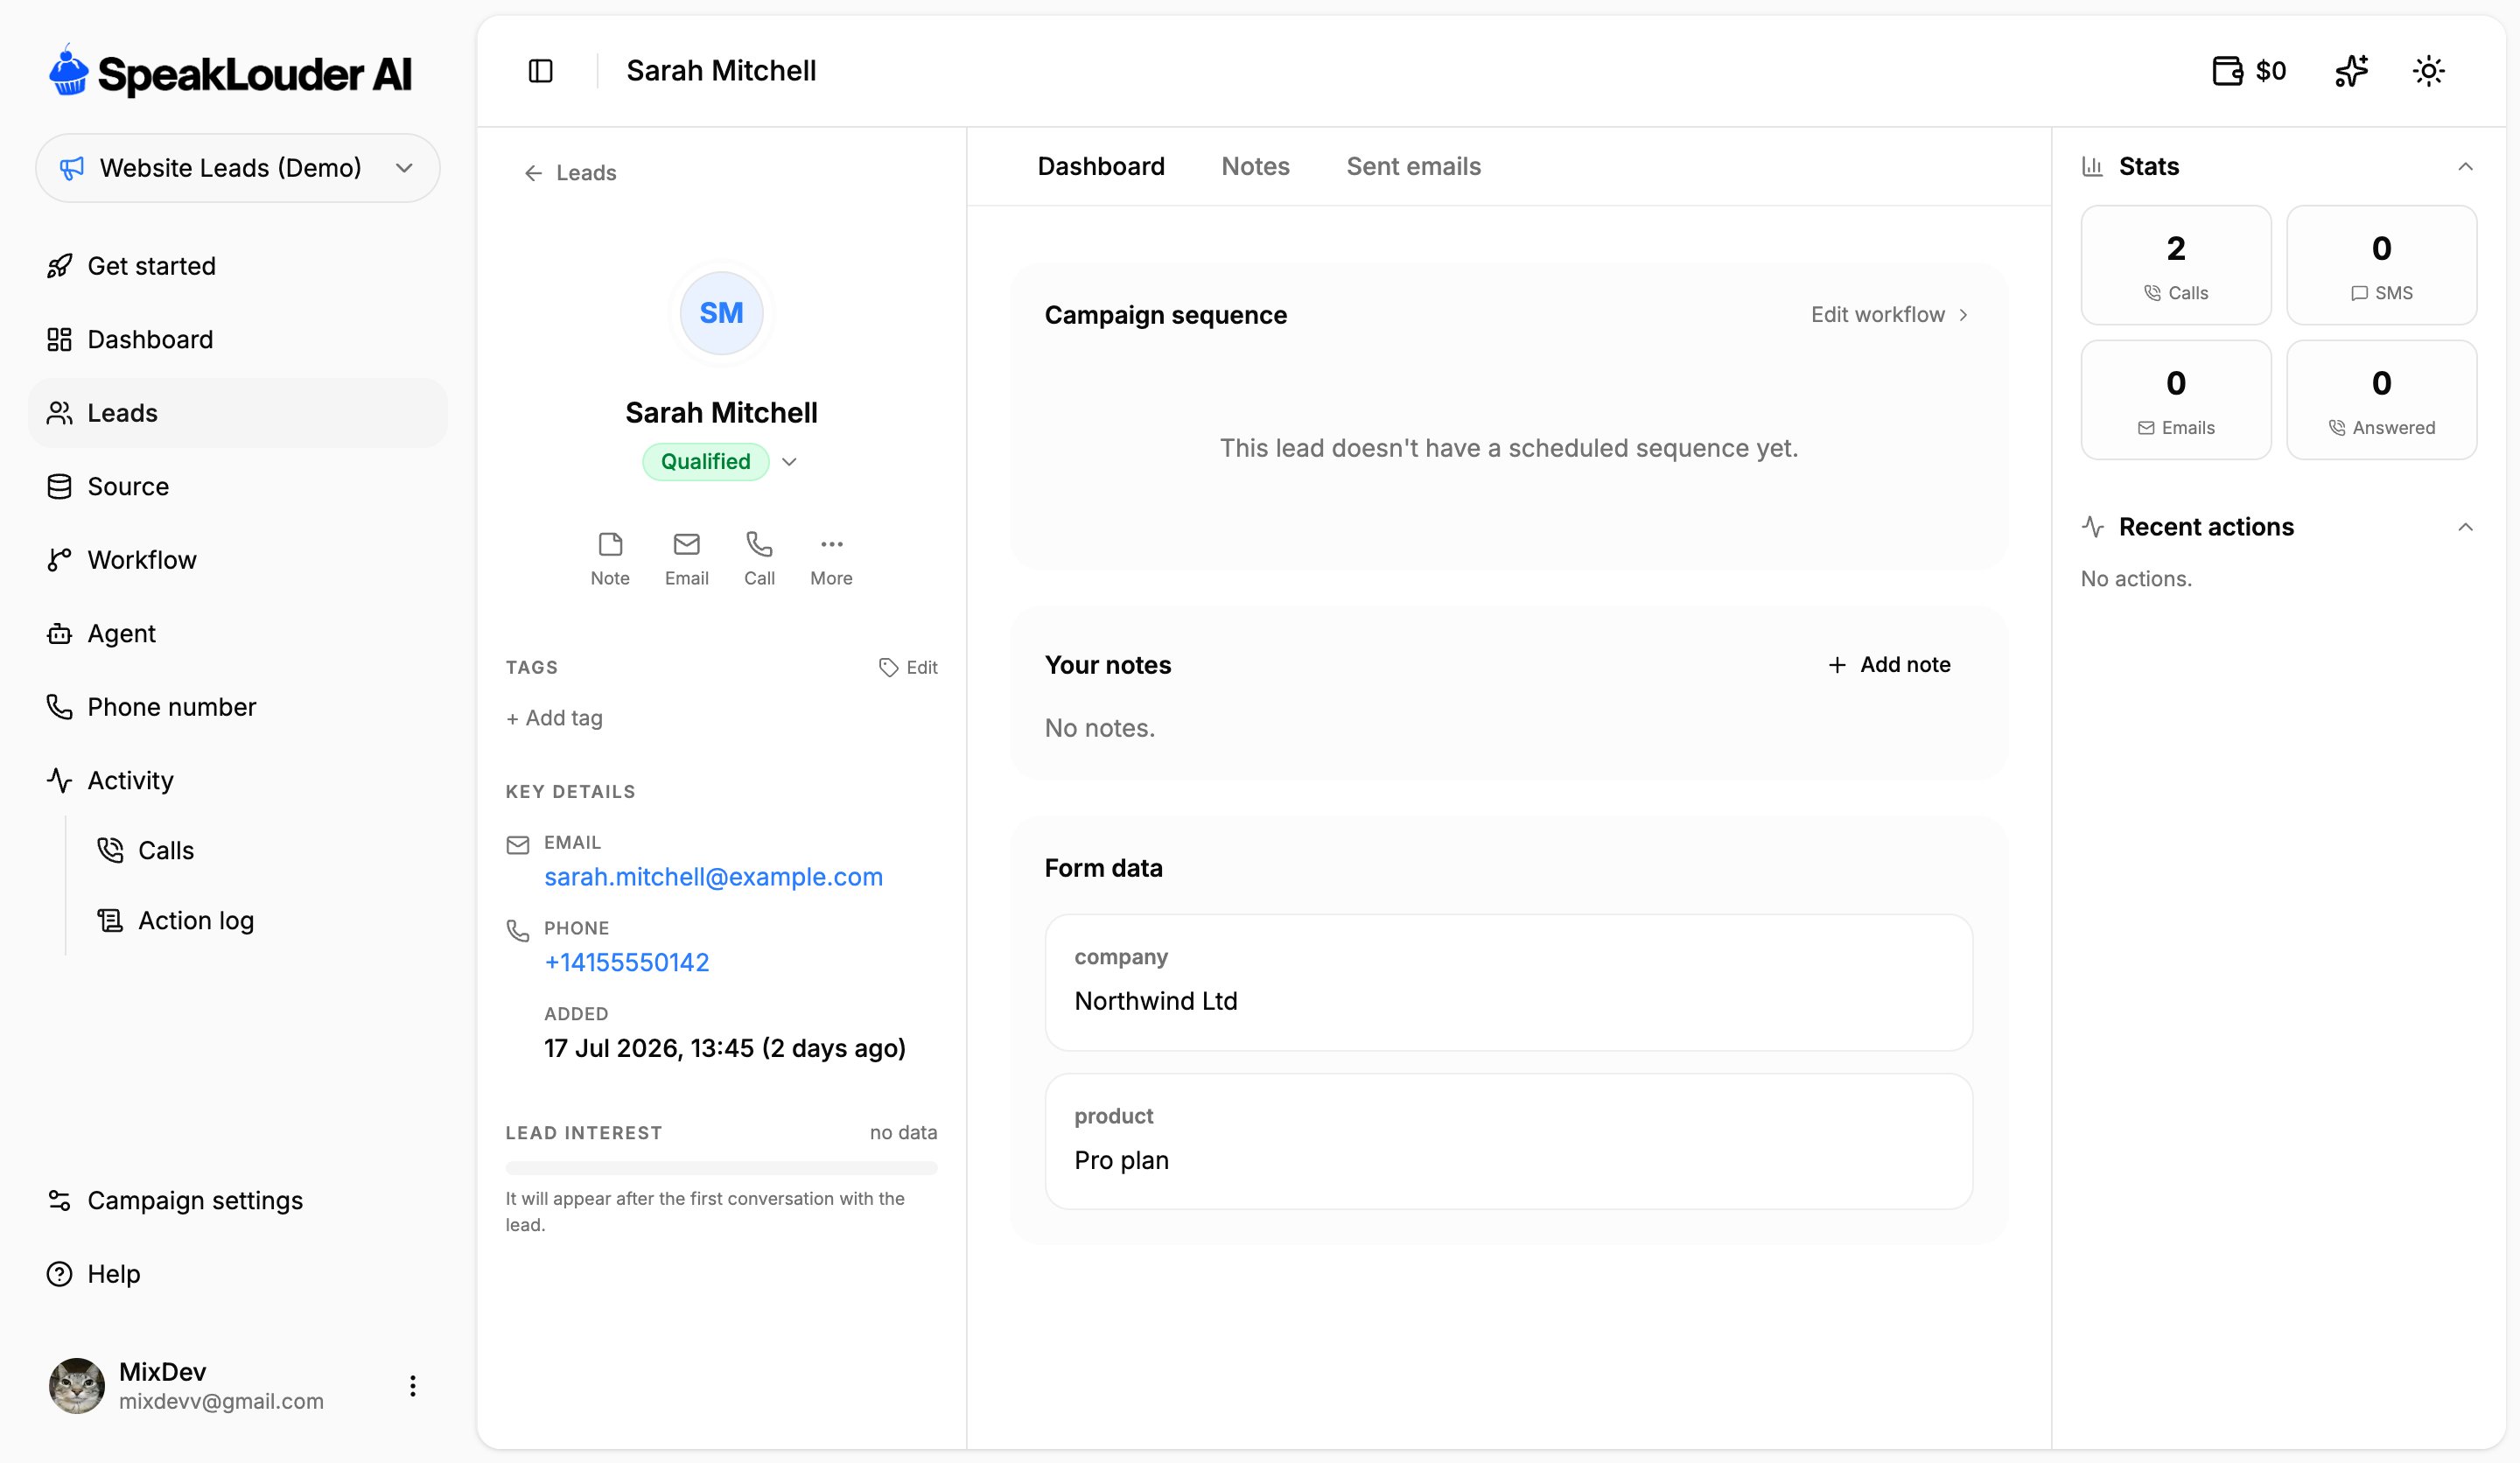This screenshot has height=1463, width=2520.
Task: Click company Northwind Ltd field
Action: click(1508, 982)
